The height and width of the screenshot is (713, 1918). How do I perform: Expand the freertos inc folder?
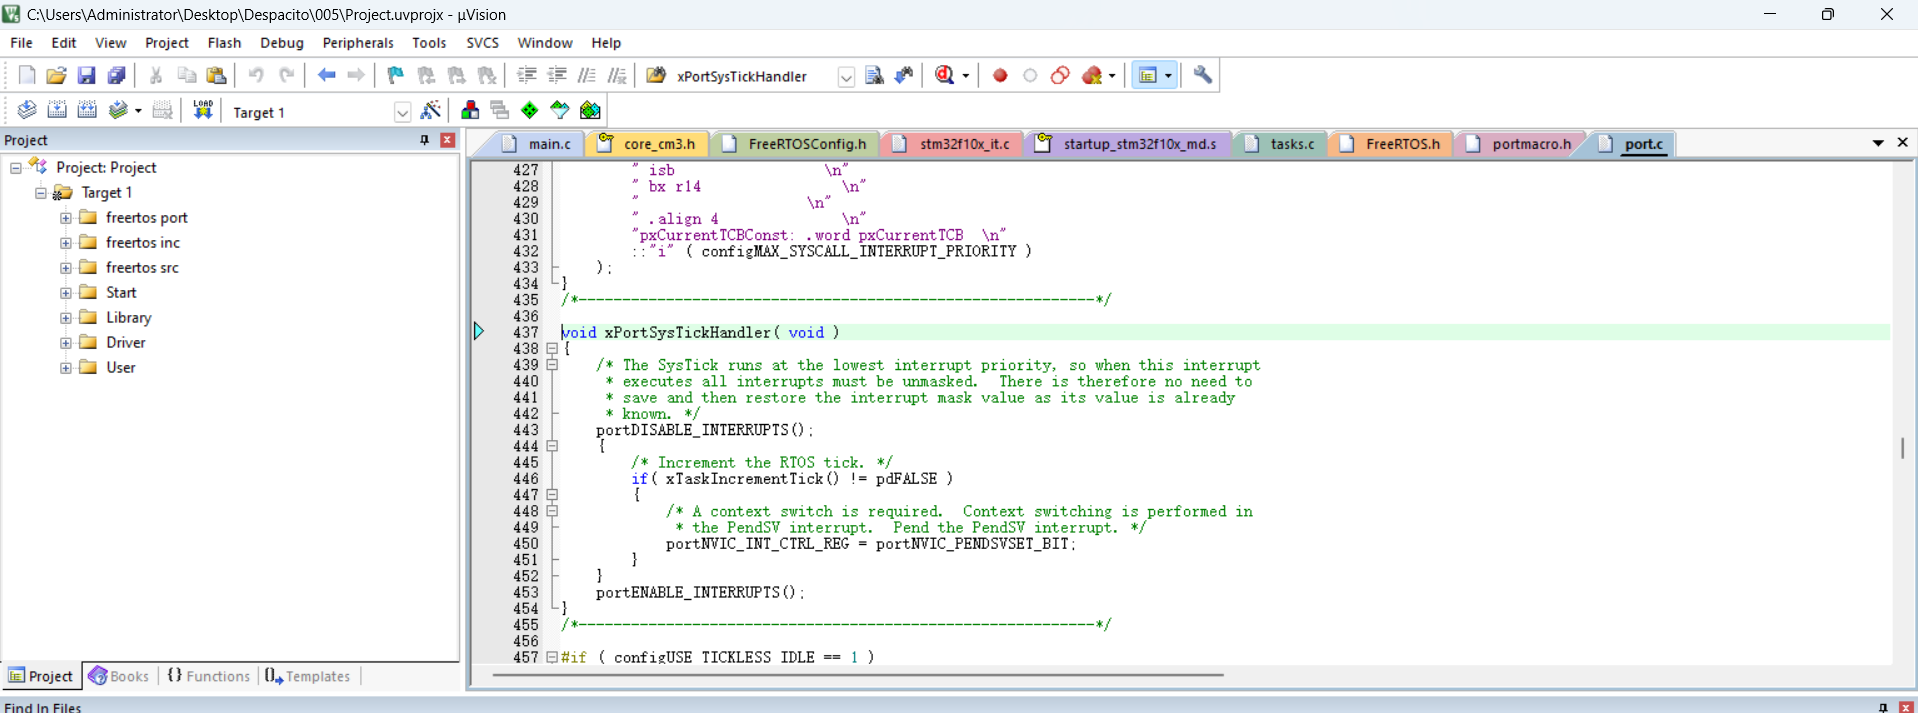point(66,243)
